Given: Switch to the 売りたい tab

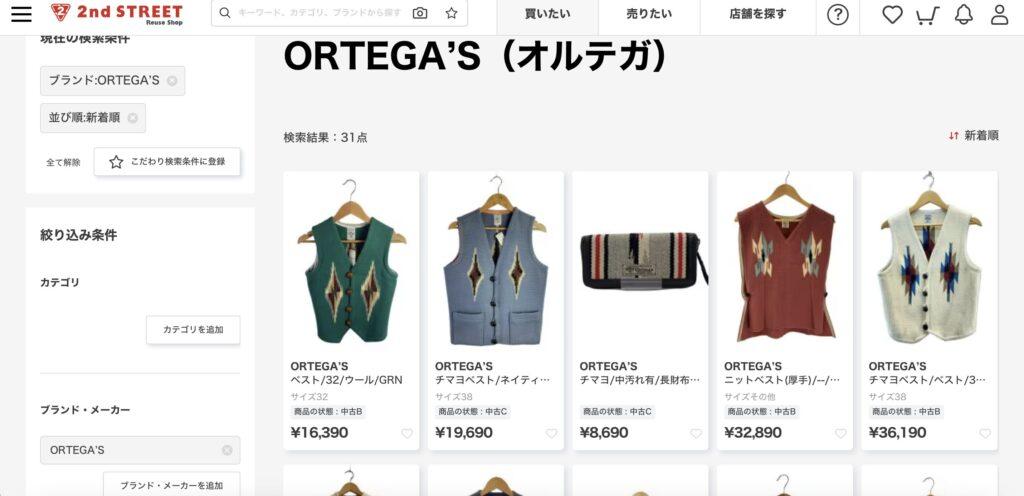Looking at the screenshot, I should coord(649,14).
